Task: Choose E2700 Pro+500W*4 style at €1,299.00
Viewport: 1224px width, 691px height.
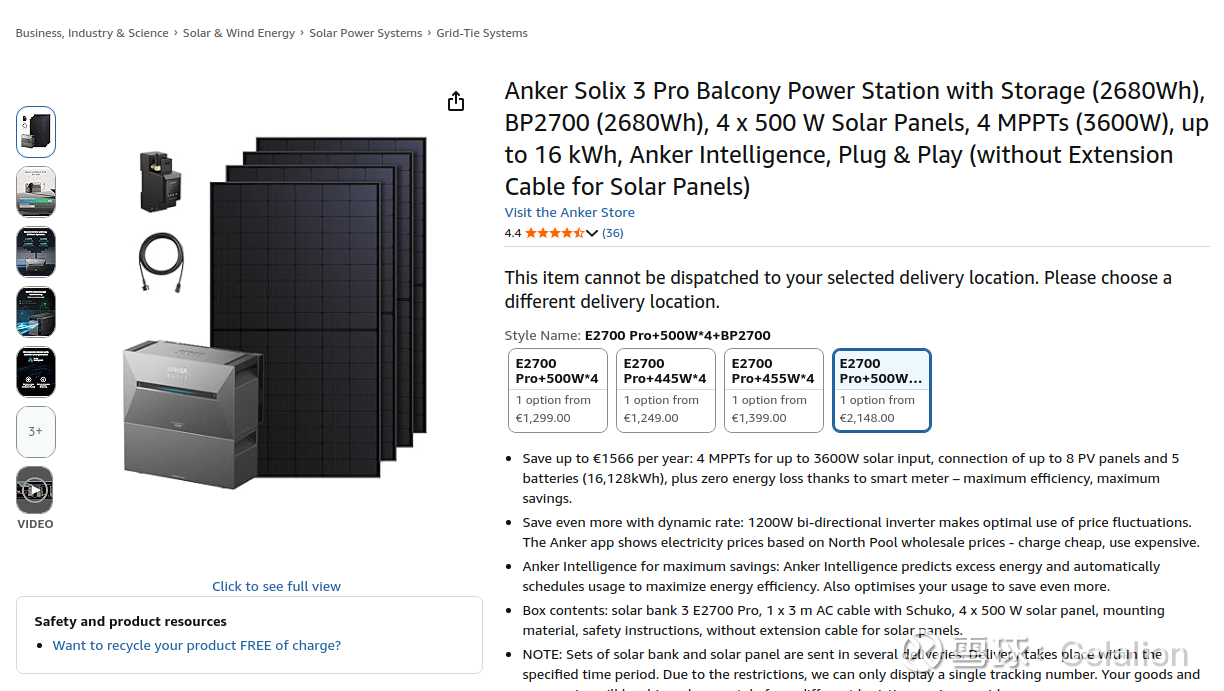Action: pos(558,390)
